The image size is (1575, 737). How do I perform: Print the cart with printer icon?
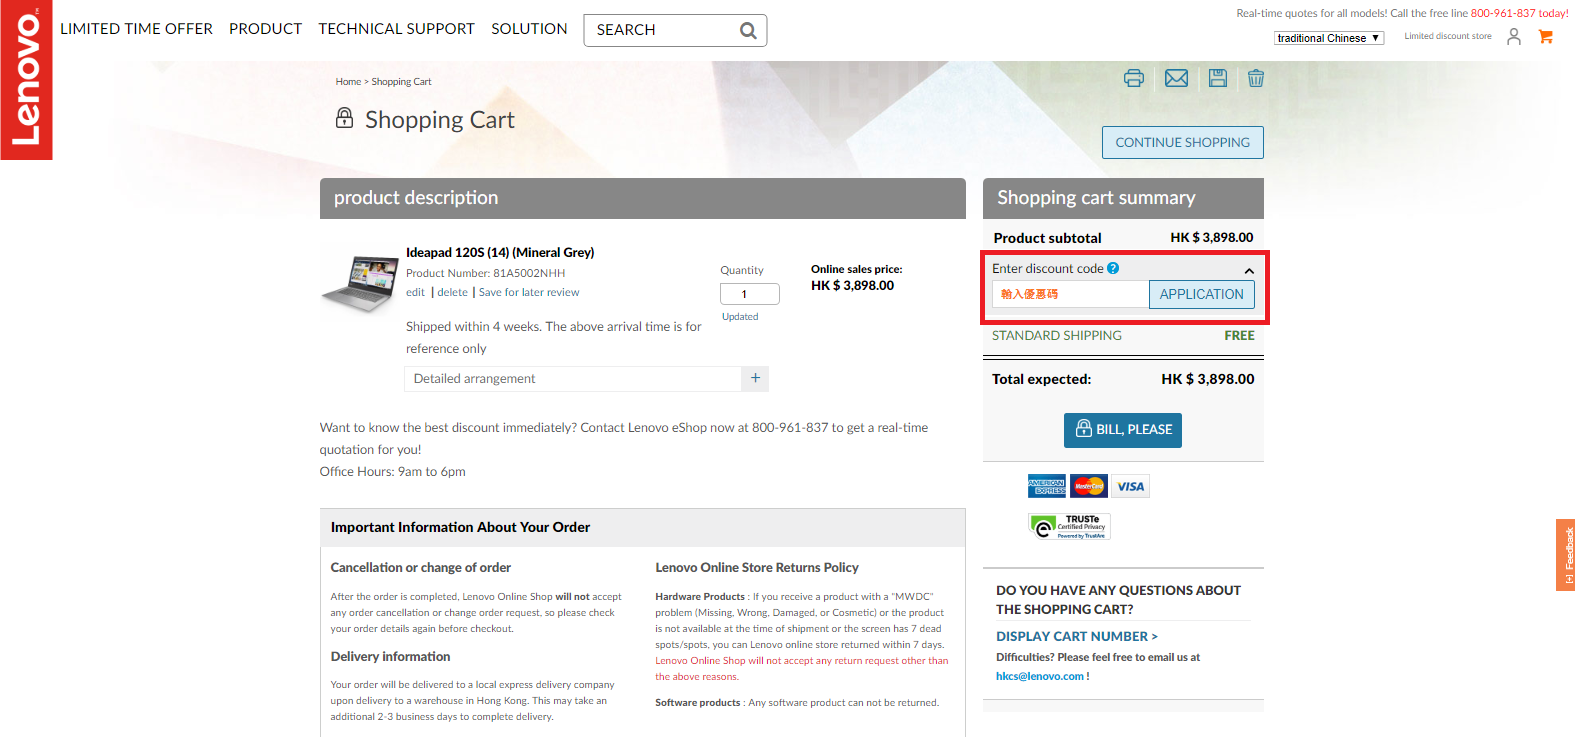coord(1134,78)
